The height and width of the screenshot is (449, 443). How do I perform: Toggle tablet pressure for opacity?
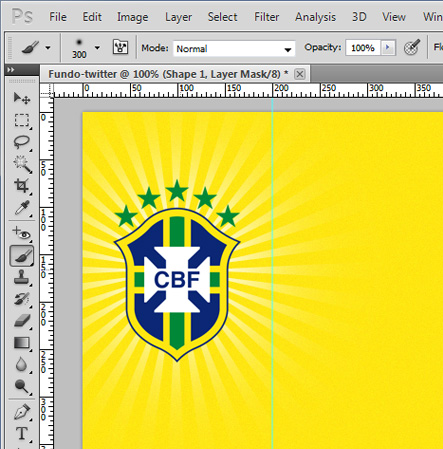(x=412, y=47)
